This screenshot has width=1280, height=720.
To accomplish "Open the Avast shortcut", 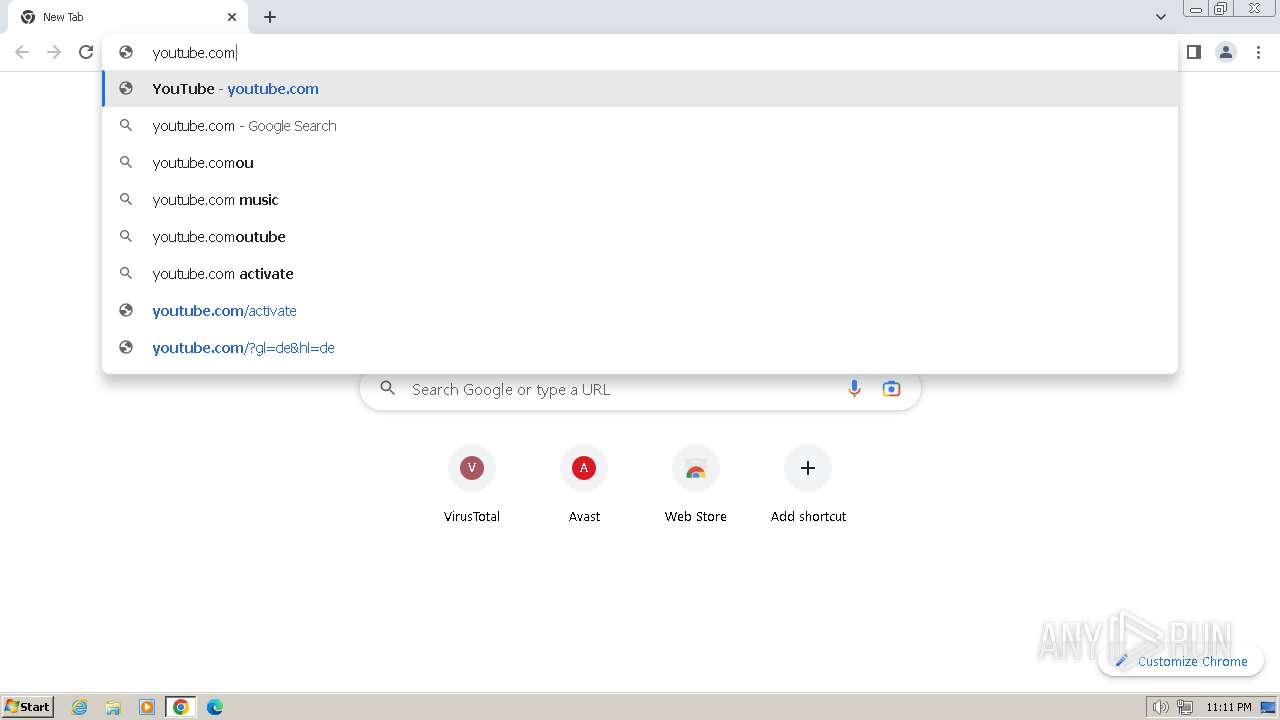I will click(x=584, y=484).
